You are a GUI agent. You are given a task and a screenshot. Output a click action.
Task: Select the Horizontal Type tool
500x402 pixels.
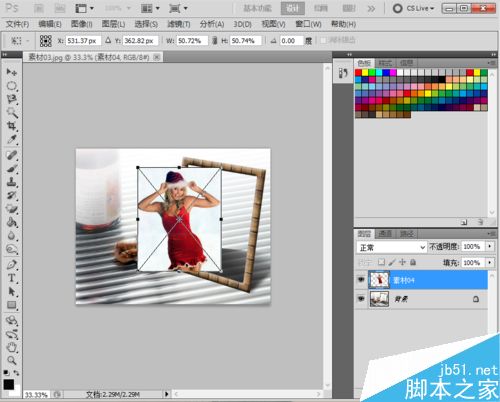[12, 278]
